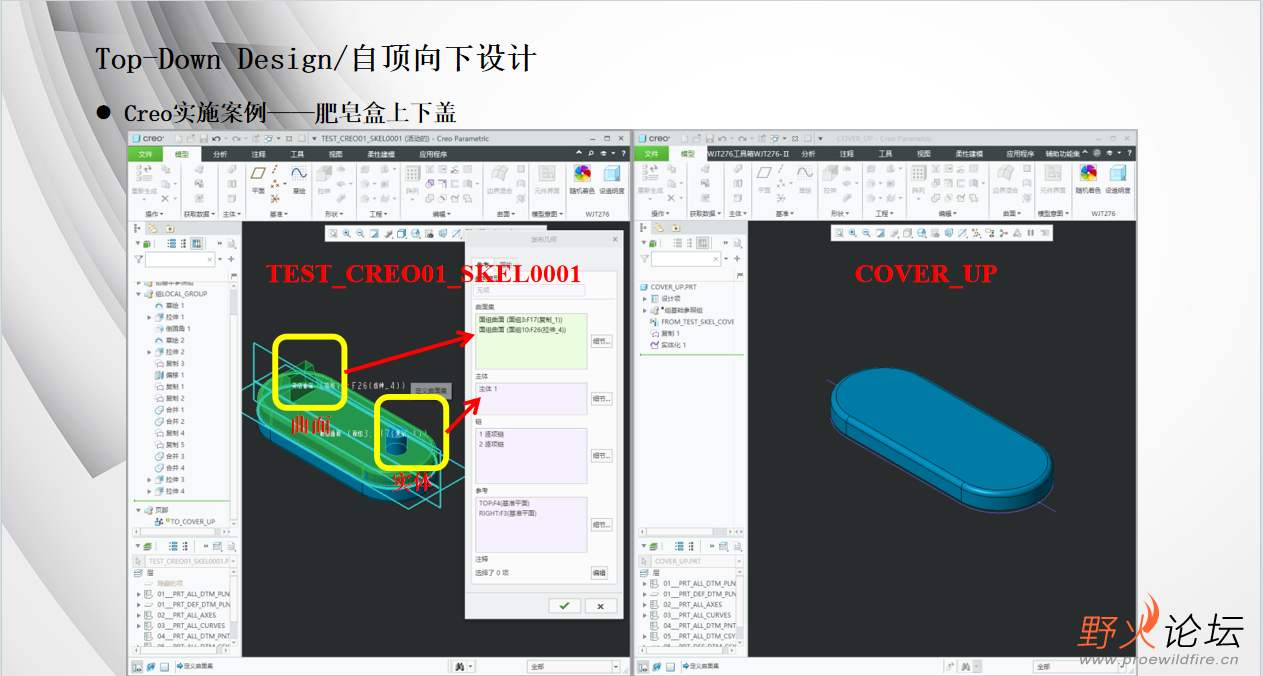This screenshot has height=676, width=1263.
Task: Click the New file icon in COVER_UP window
Action: [x=685, y=138]
